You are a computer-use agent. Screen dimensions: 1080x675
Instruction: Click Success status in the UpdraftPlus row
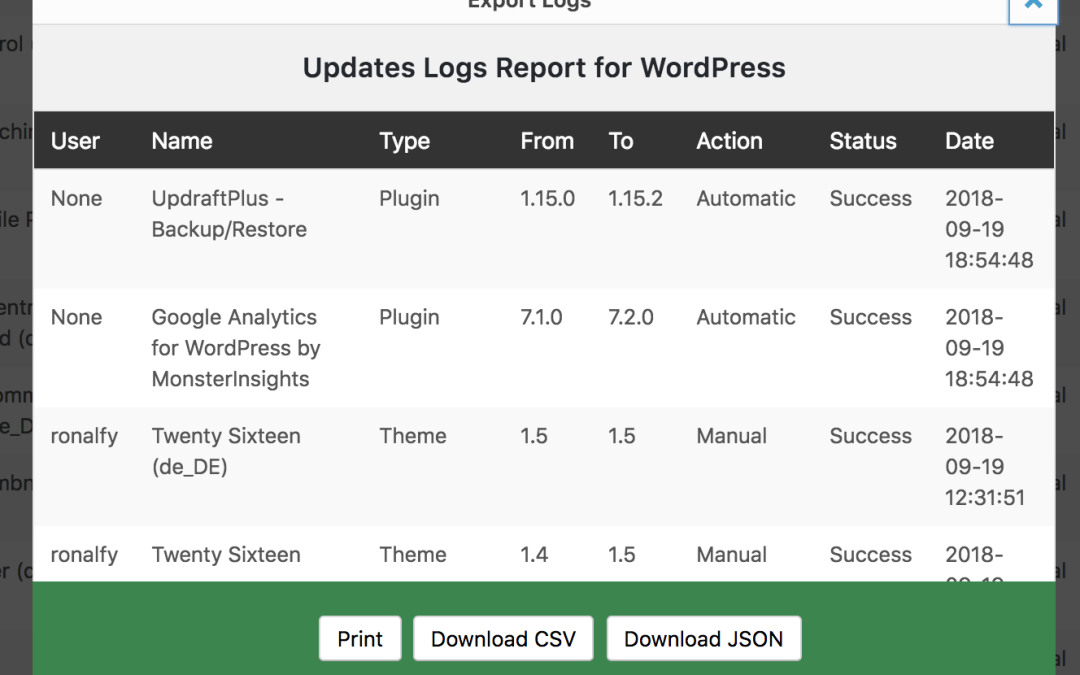tap(871, 198)
